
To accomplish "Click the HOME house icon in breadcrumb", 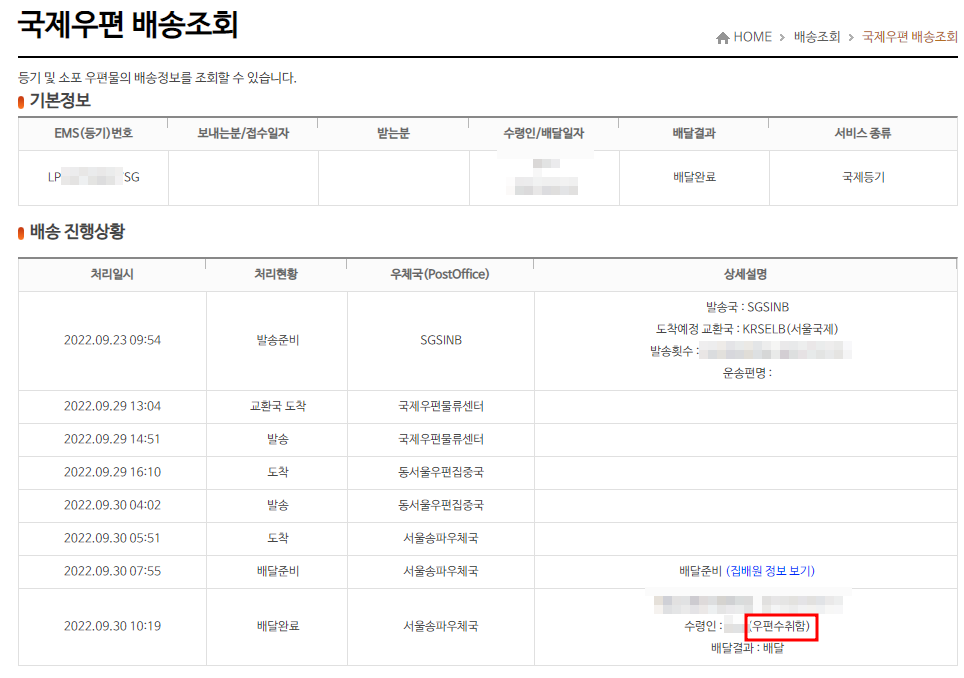I will (723, 37).
